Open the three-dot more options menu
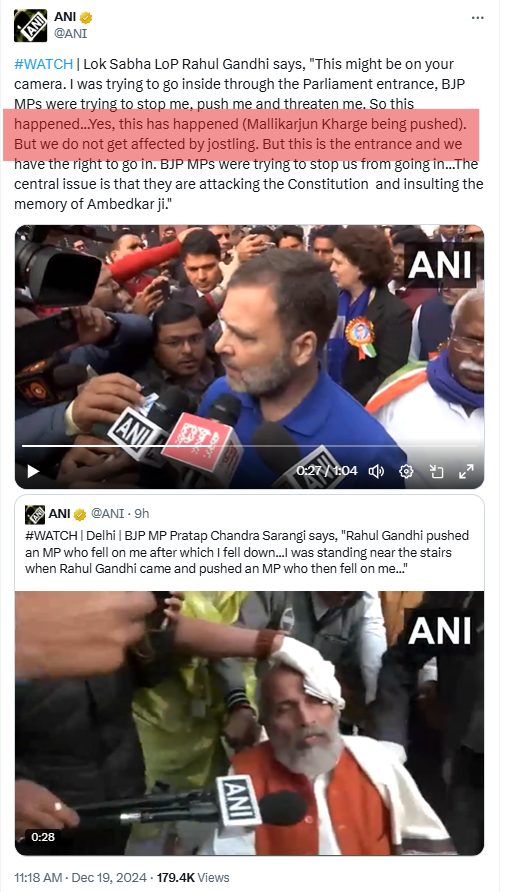The height and width of the screenshot is (892, 512). click(477, 18)
